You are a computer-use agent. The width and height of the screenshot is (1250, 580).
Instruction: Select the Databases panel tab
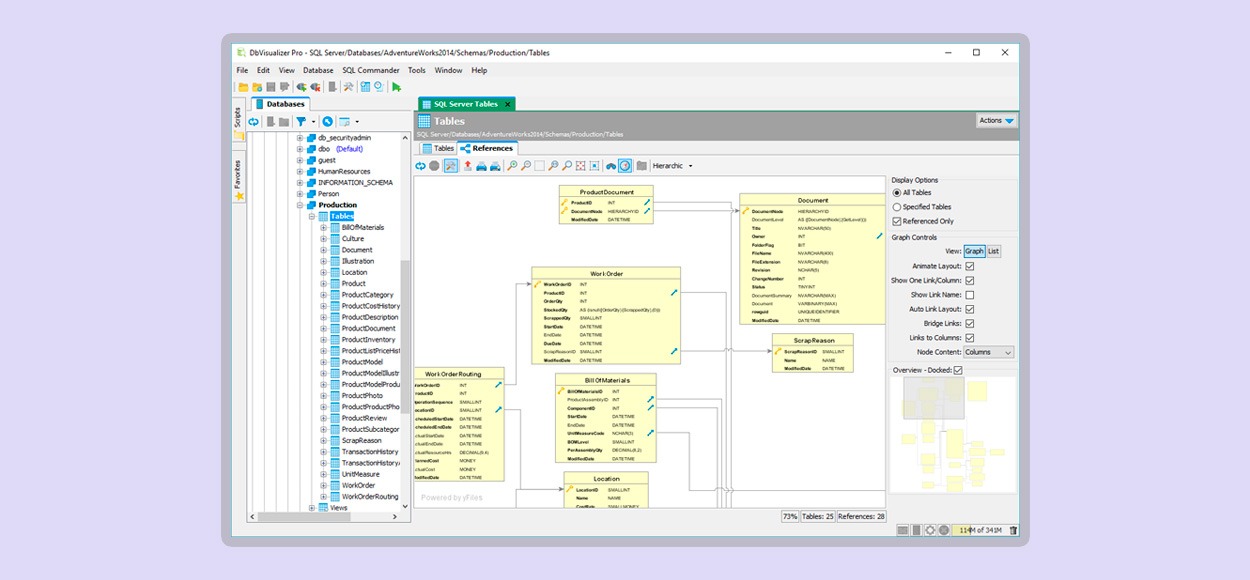point(280,104)
